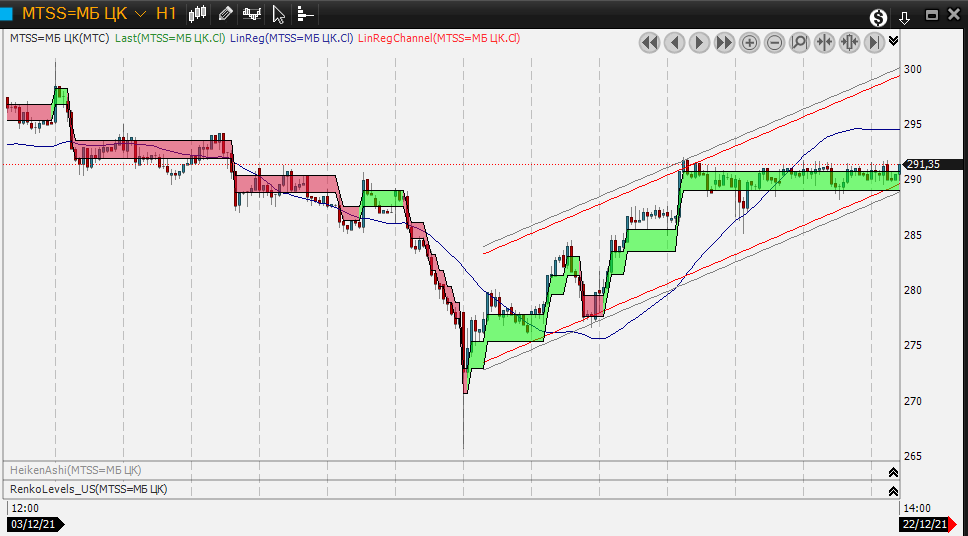The height and width of the screenshot is (536, 968).
Task: Click the 291.35 current price marker
Action: 927,164
